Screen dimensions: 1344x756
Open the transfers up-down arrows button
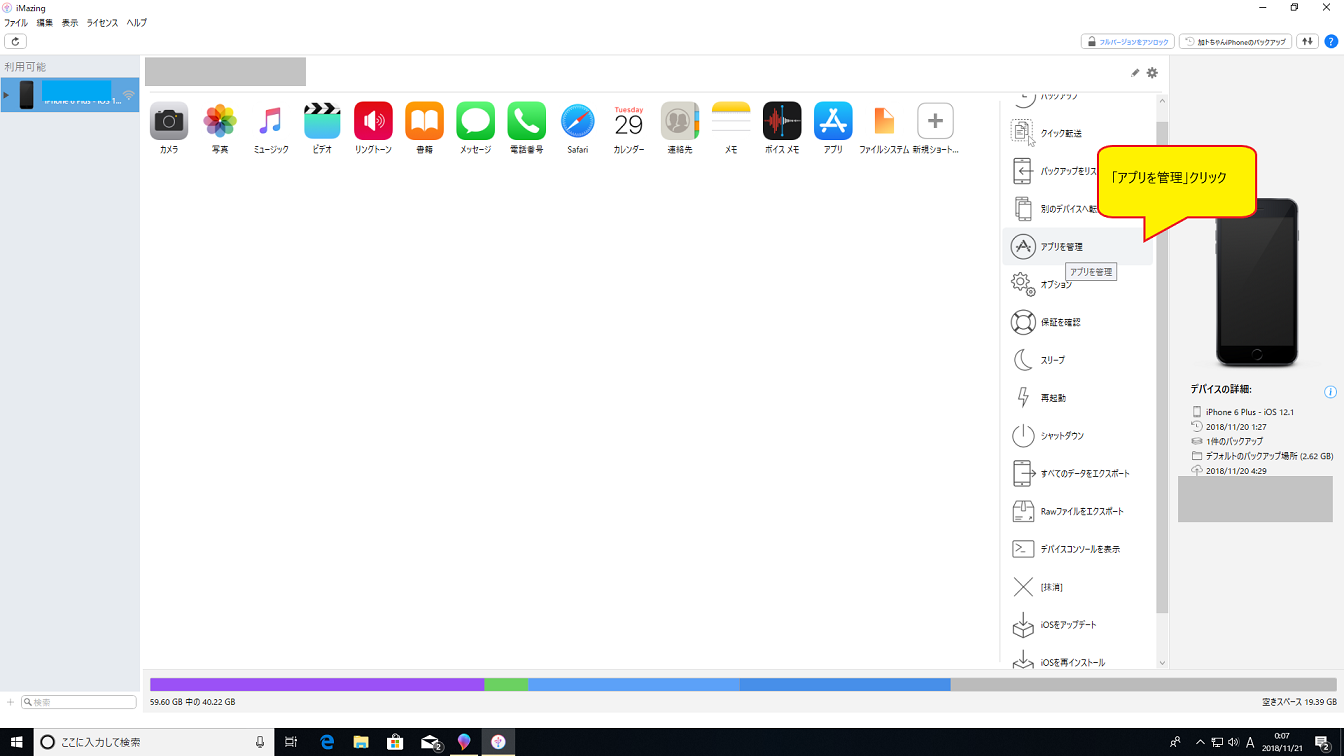[1307, 42]
